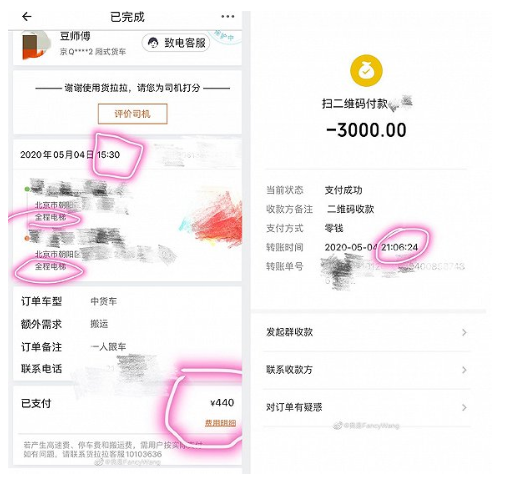Tap the 已完成 page title
Image resolution: width=518 pixels, height=478 pixels.
point(127,17)
